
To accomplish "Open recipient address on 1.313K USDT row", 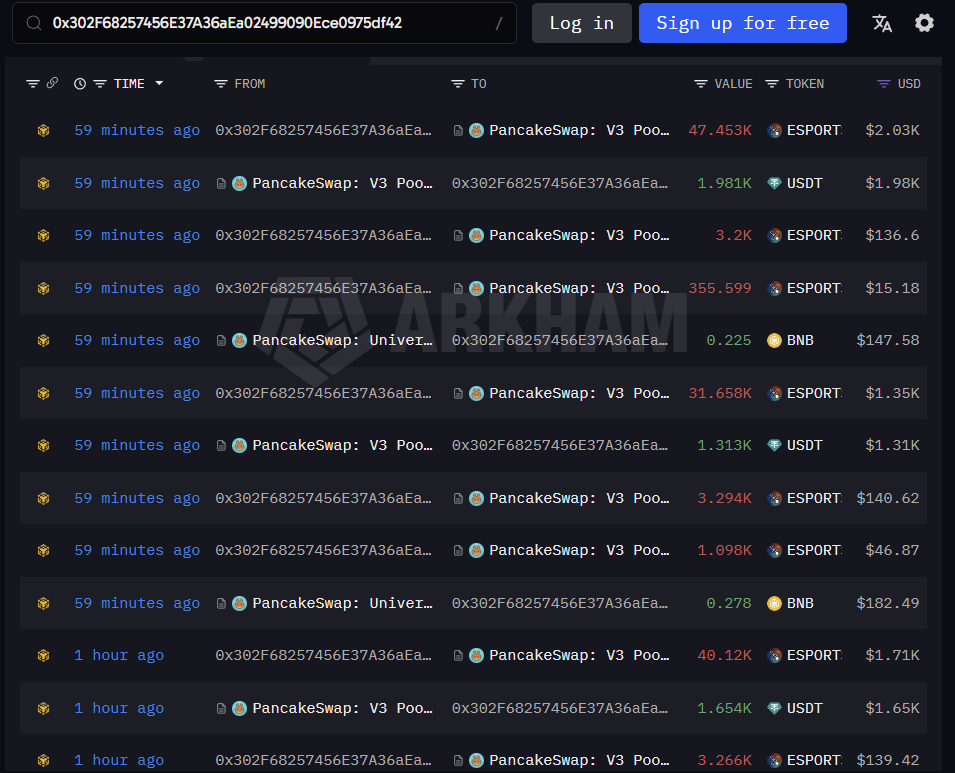I will coord(560,446).
